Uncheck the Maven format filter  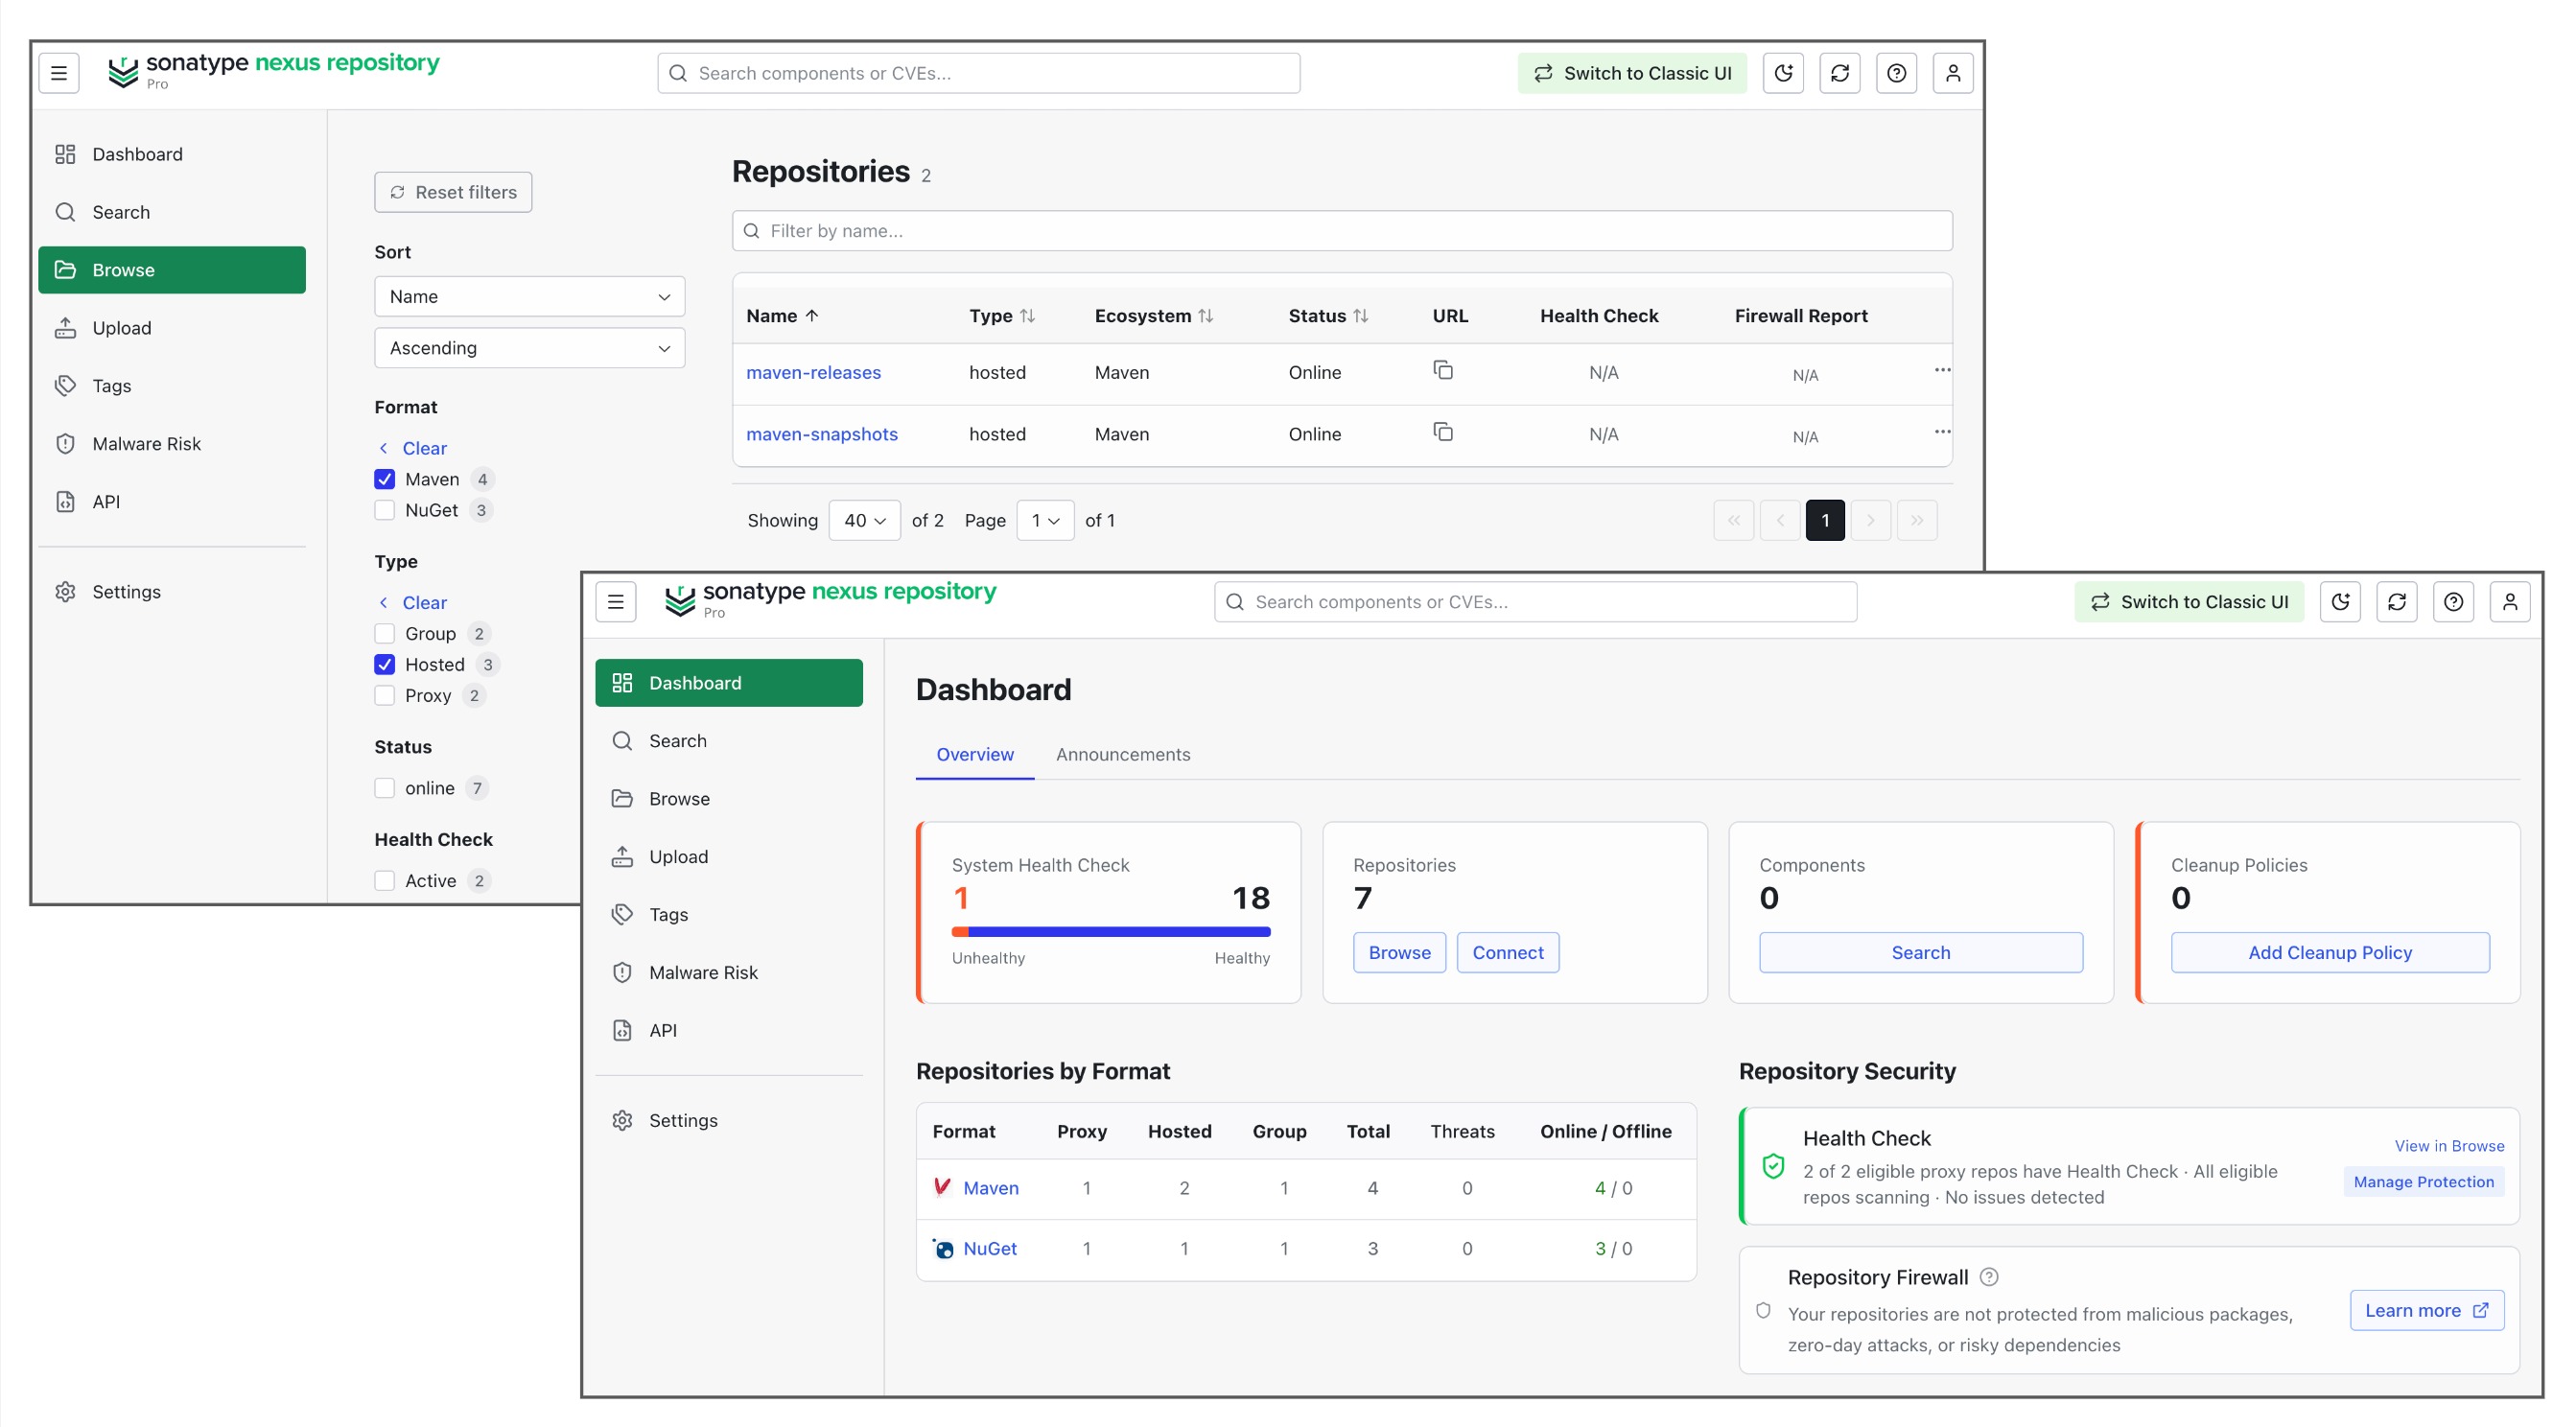tap(385, 479)
